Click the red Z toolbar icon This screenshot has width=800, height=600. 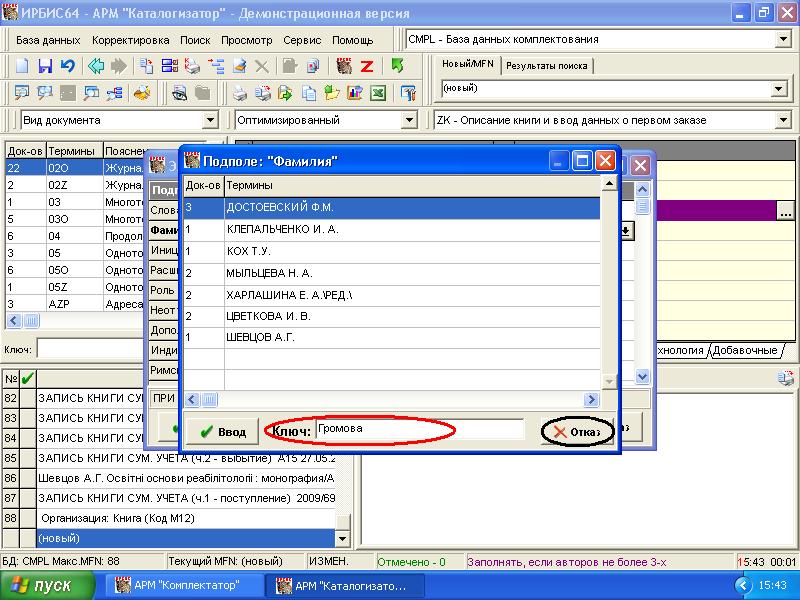(367, 66)
